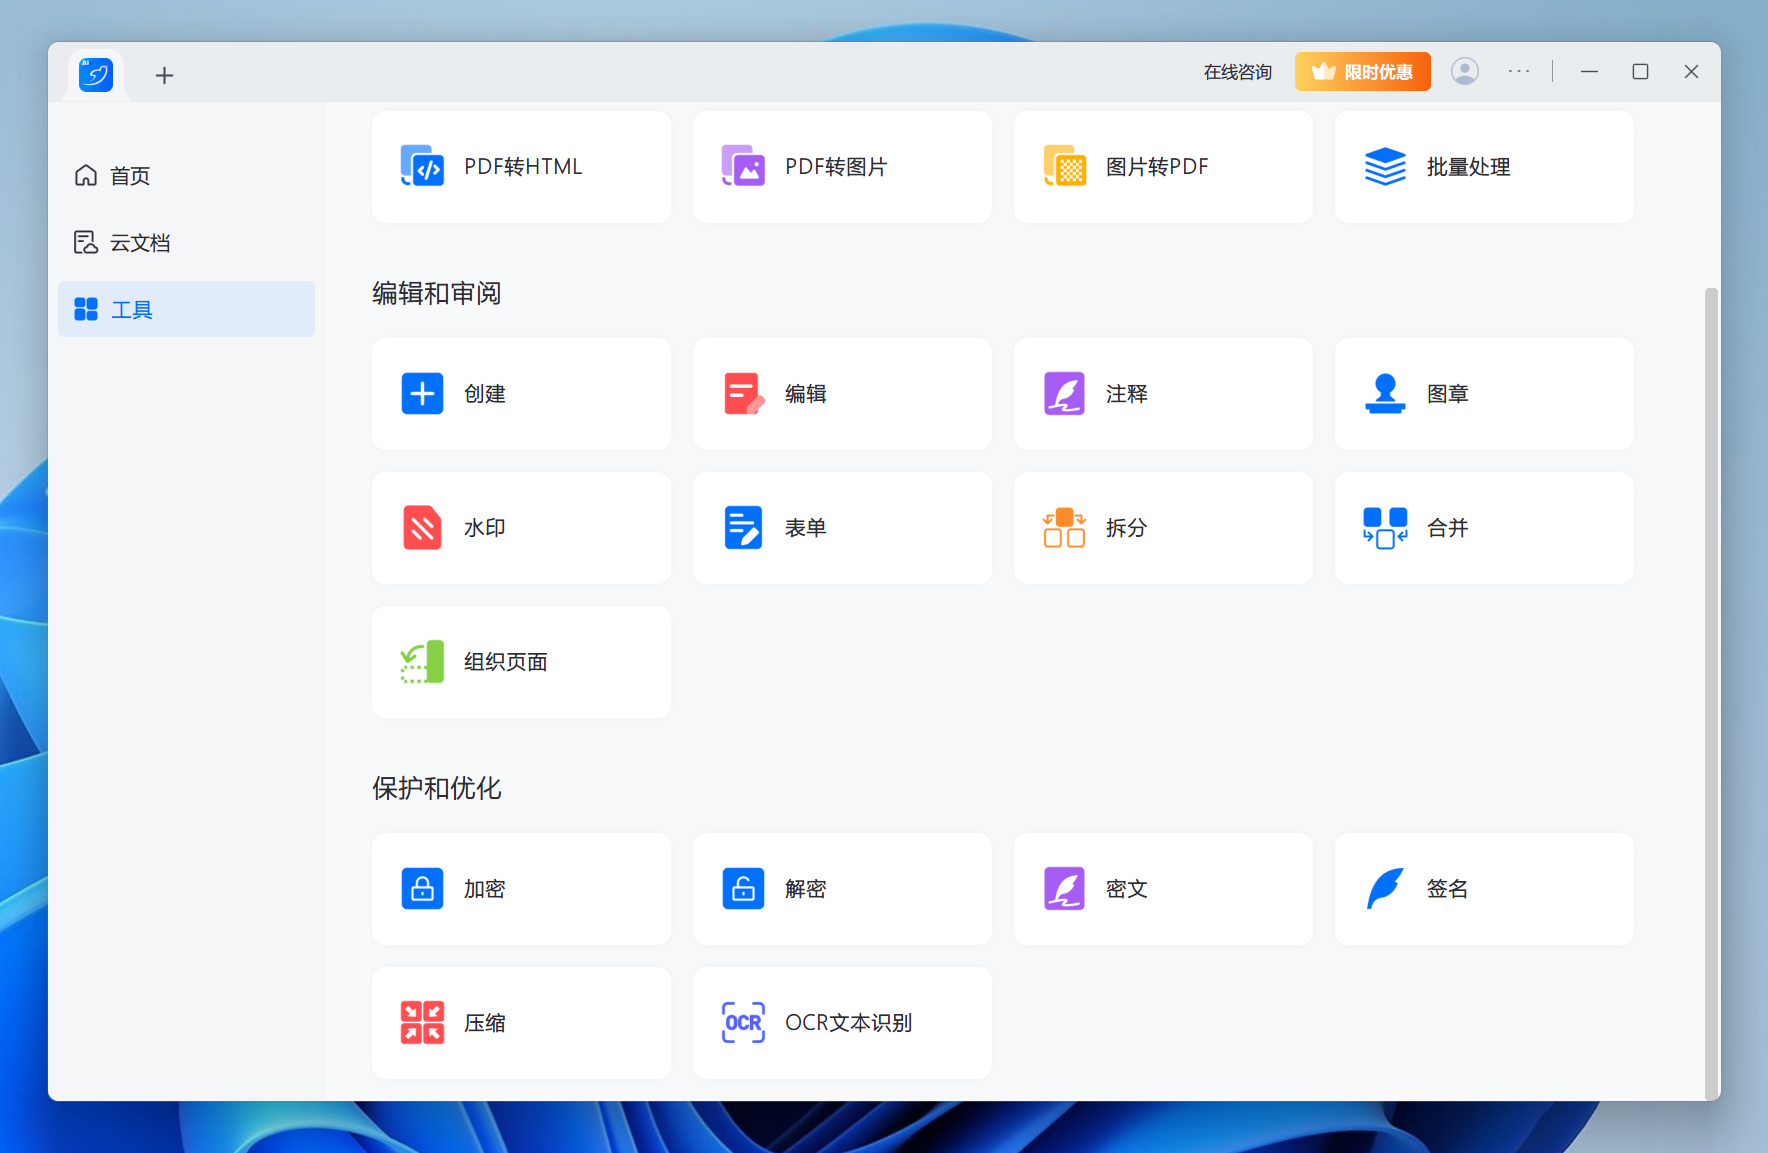Screen dimensions: 1768x1153
Task: Click the 编辑和审阅 section heading
Action: click(x=437, y=293)
